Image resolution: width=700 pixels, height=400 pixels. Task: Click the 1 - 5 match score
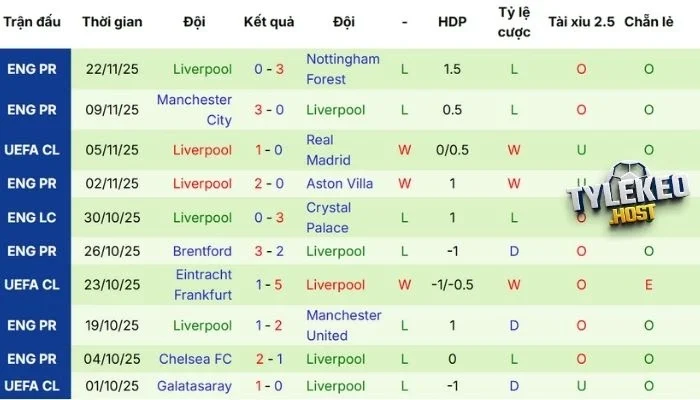coord(269,284)
